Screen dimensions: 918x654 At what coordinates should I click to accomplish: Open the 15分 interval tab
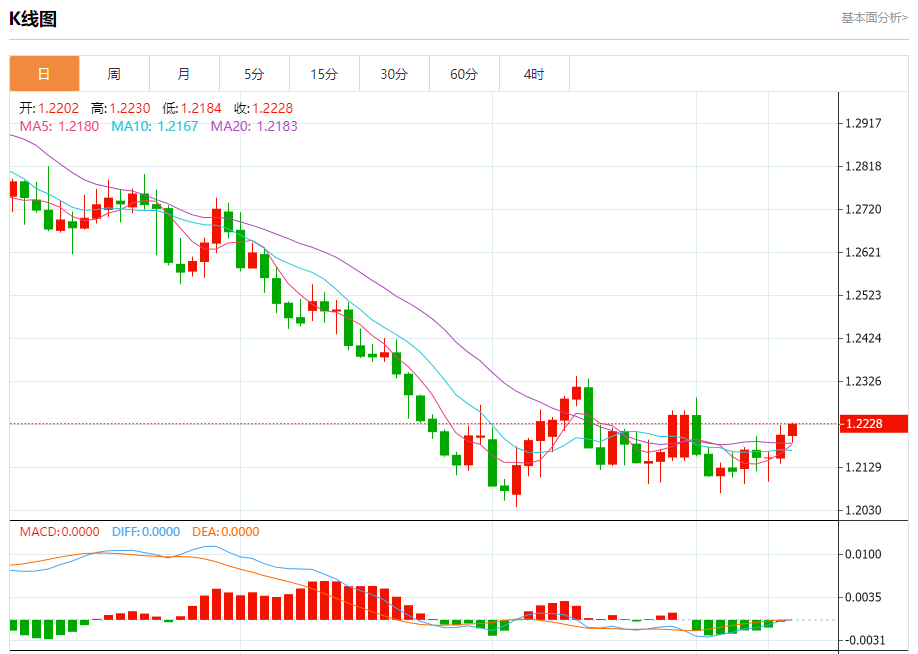click(x=324, y=74)
